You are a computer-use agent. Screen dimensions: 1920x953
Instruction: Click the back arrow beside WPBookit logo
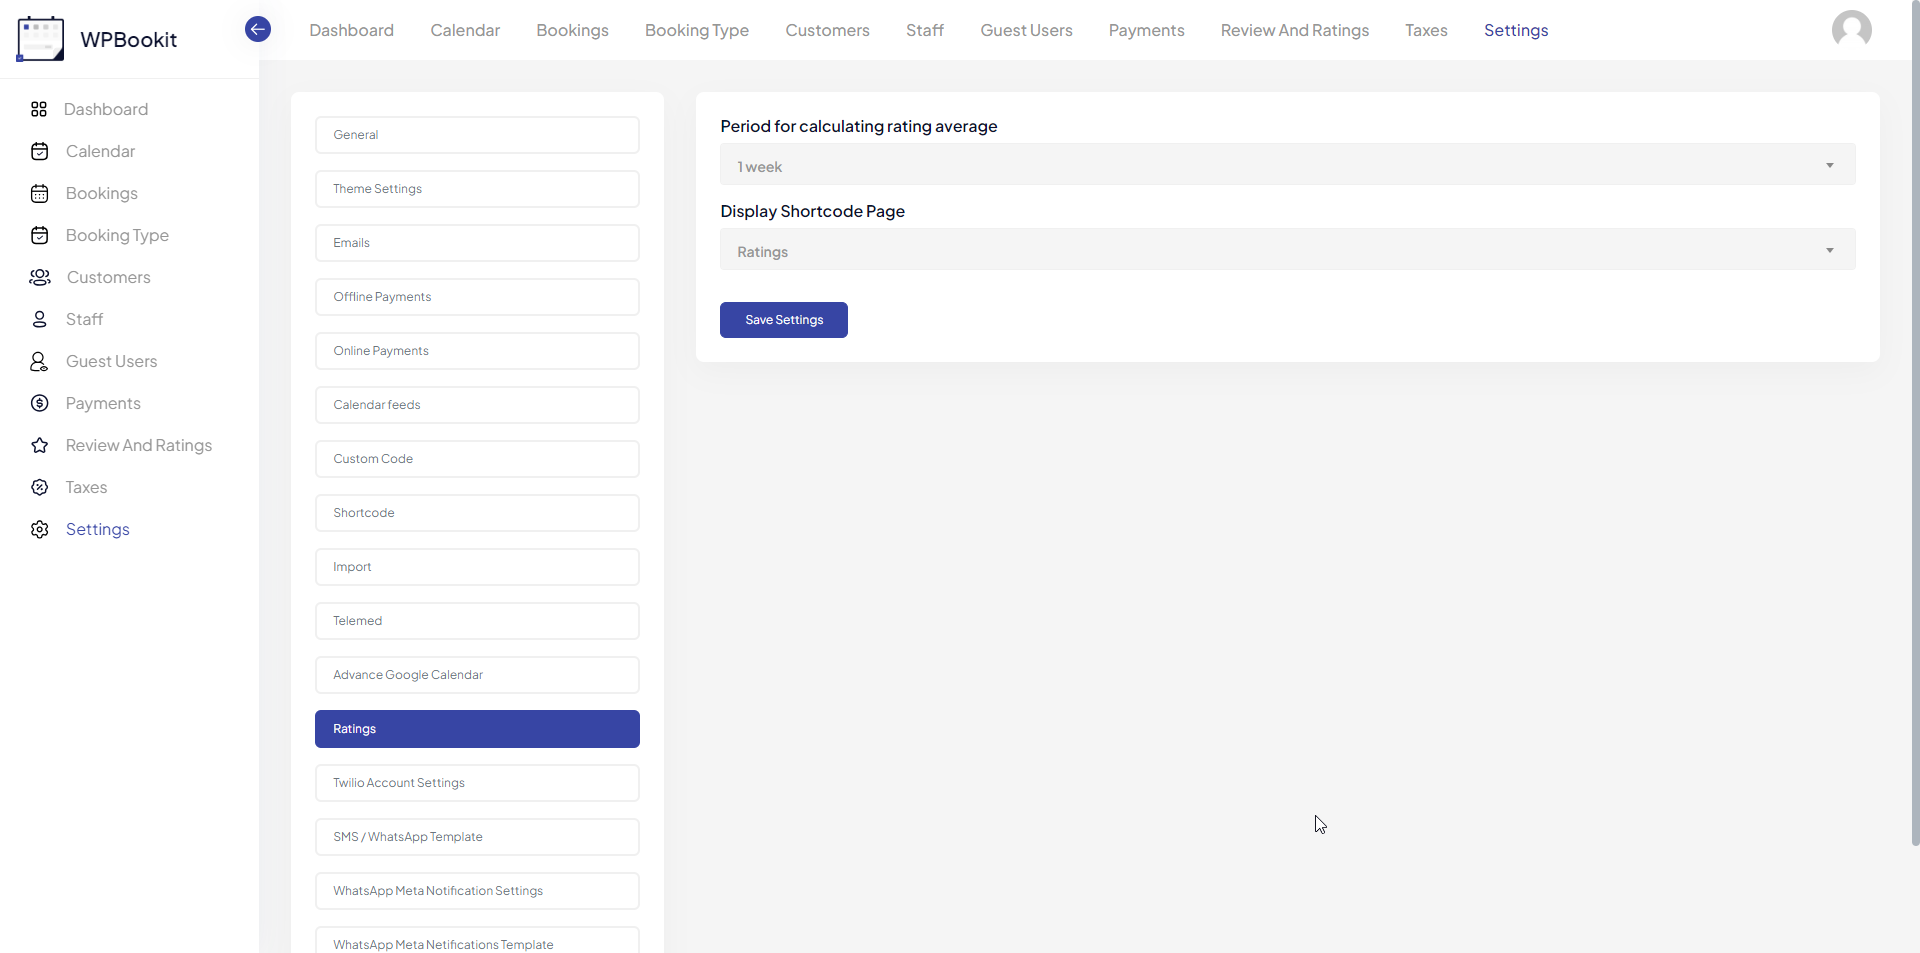tap(257, 29)
